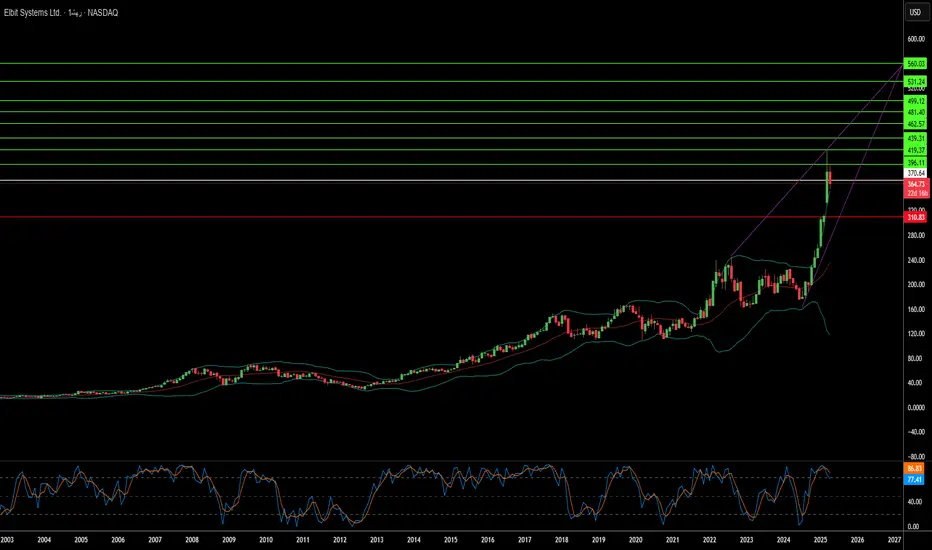Click the 2007 year label on time axis
The height and width of the screenshot is (550, 932).
[x=155, y=540]
